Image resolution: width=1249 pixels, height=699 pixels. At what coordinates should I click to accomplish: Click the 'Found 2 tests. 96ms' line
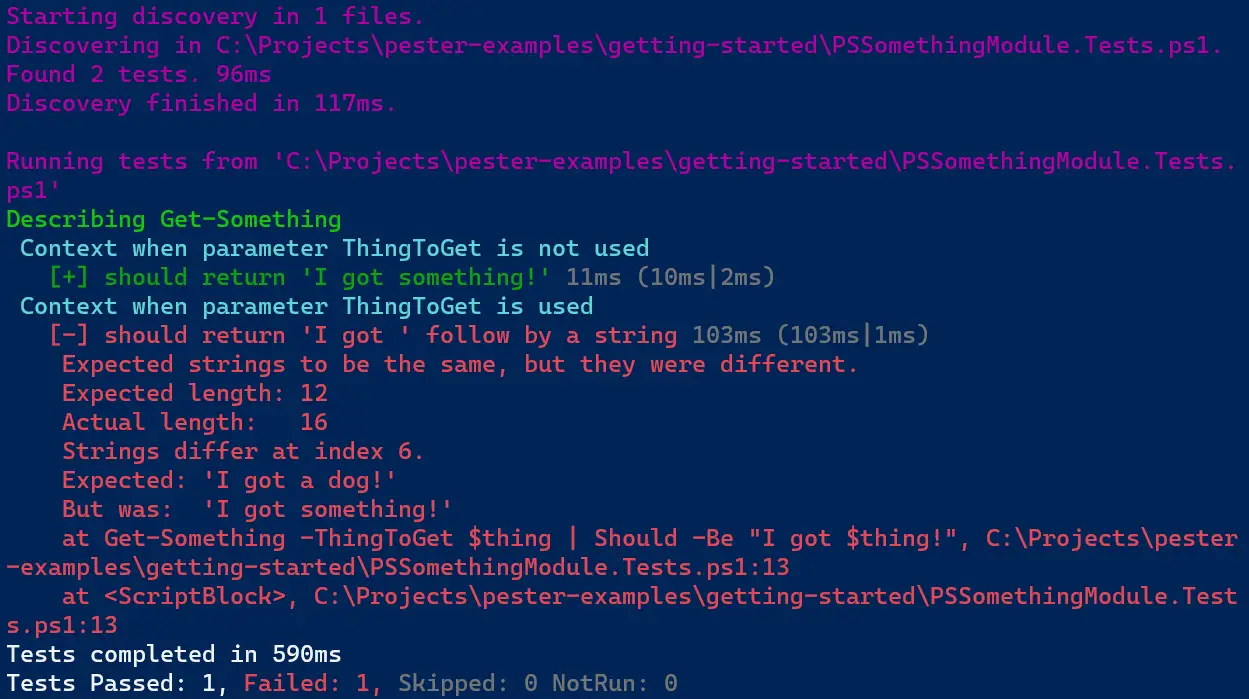tap(138, 74)
